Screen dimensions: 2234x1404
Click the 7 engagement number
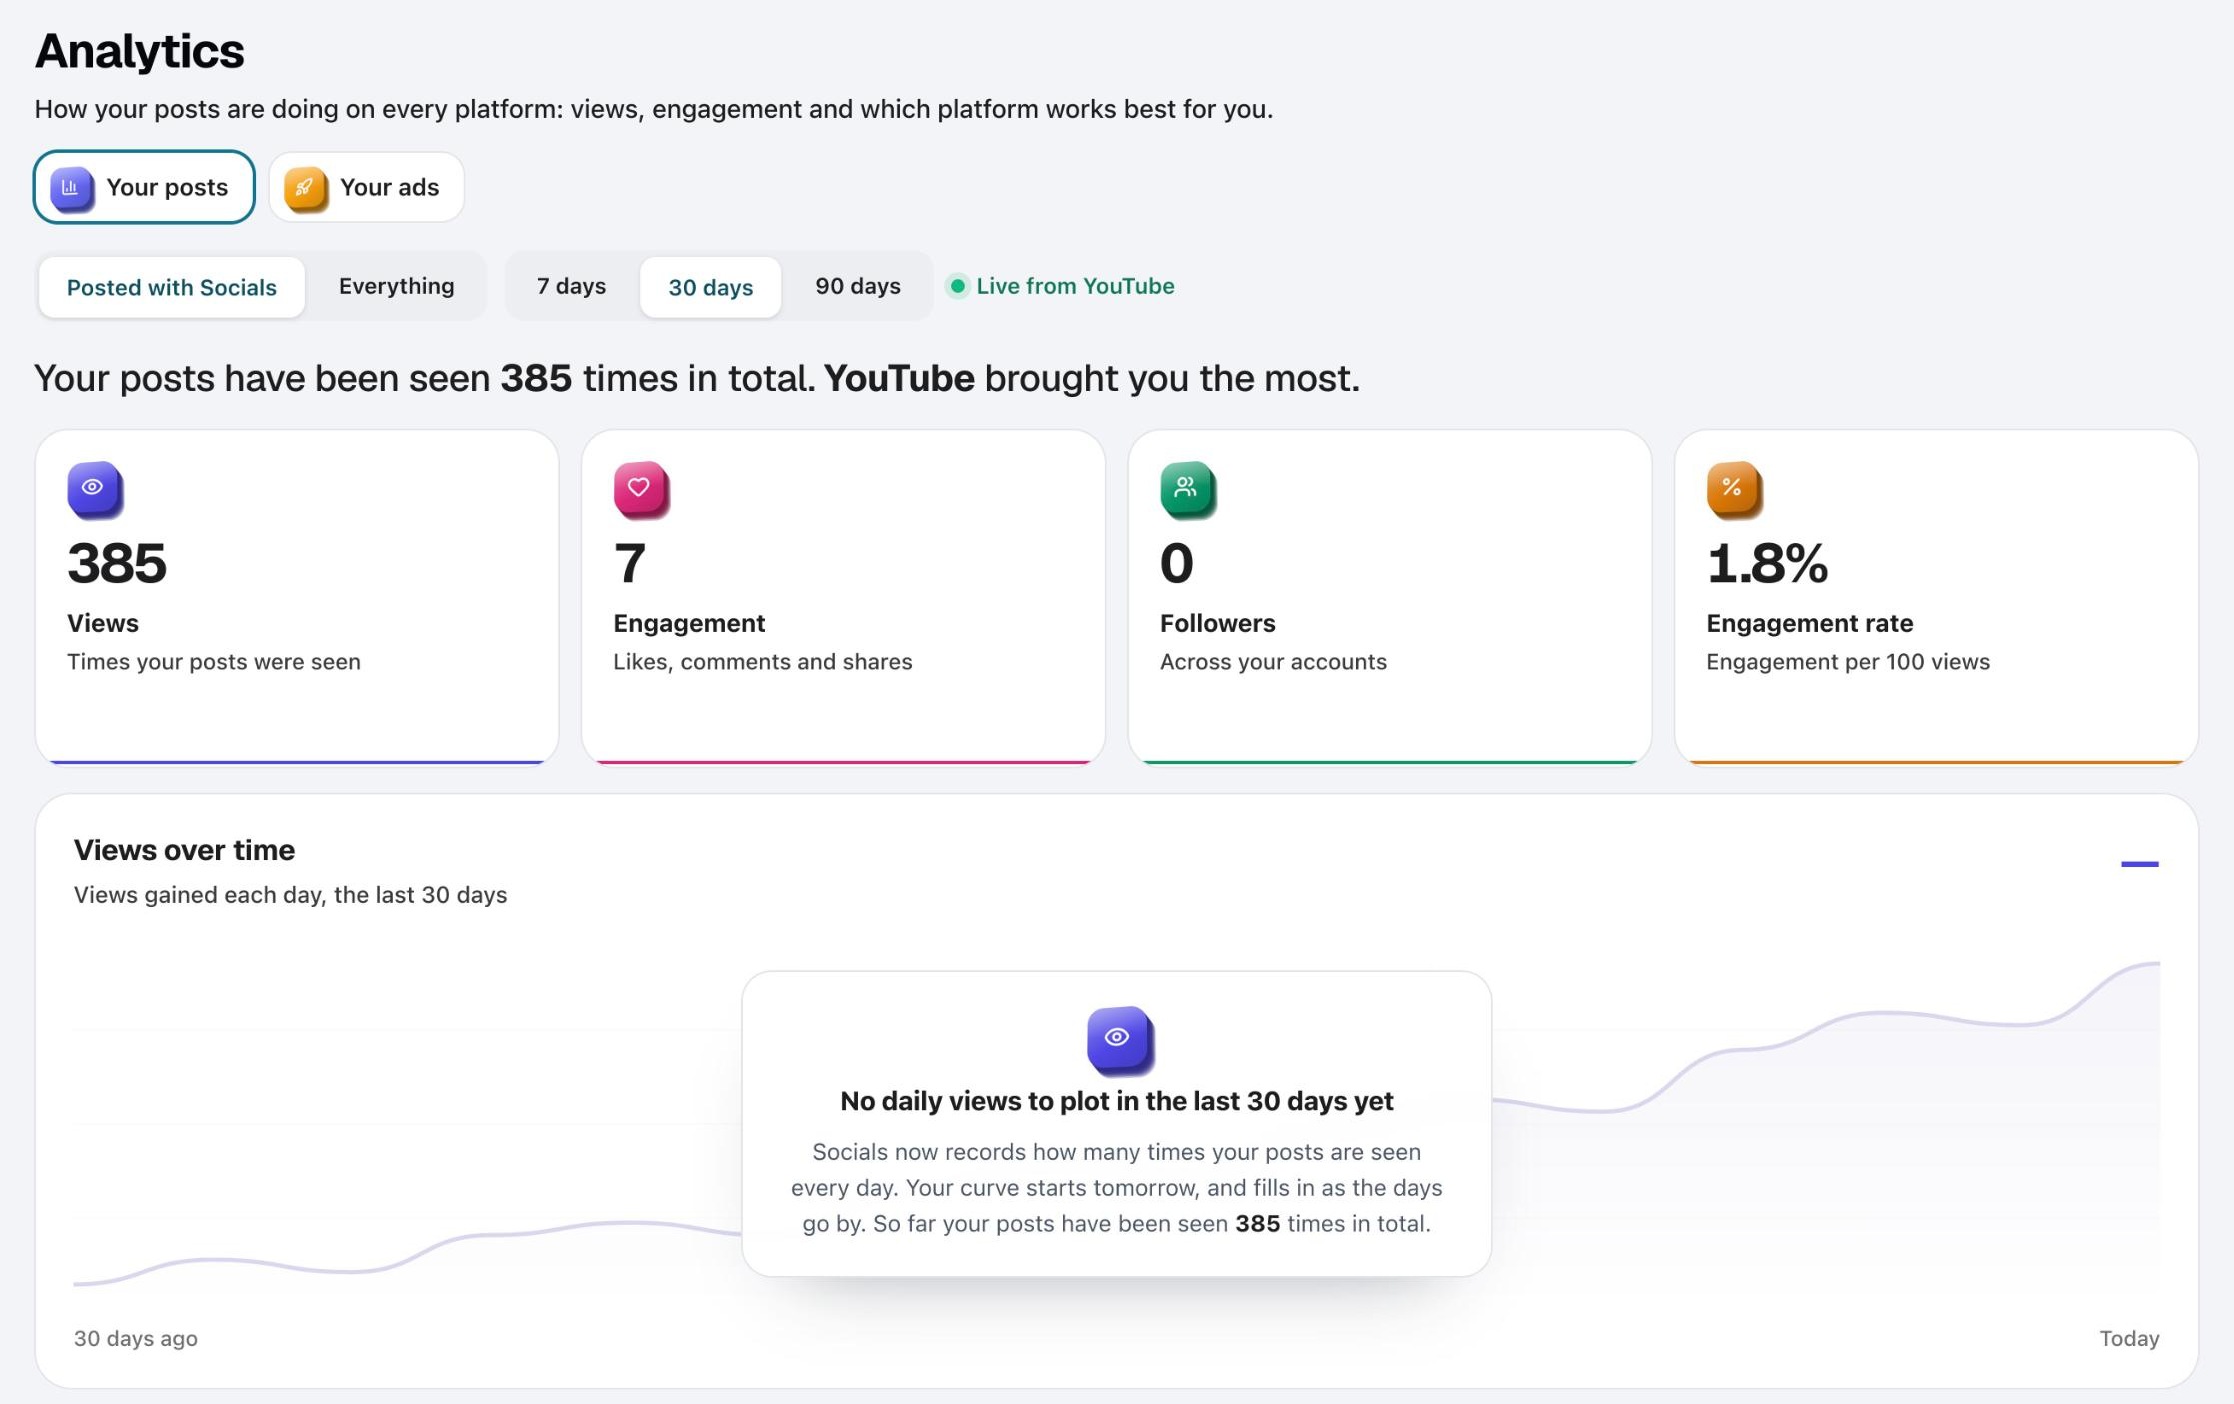click(x=630, y=563)
